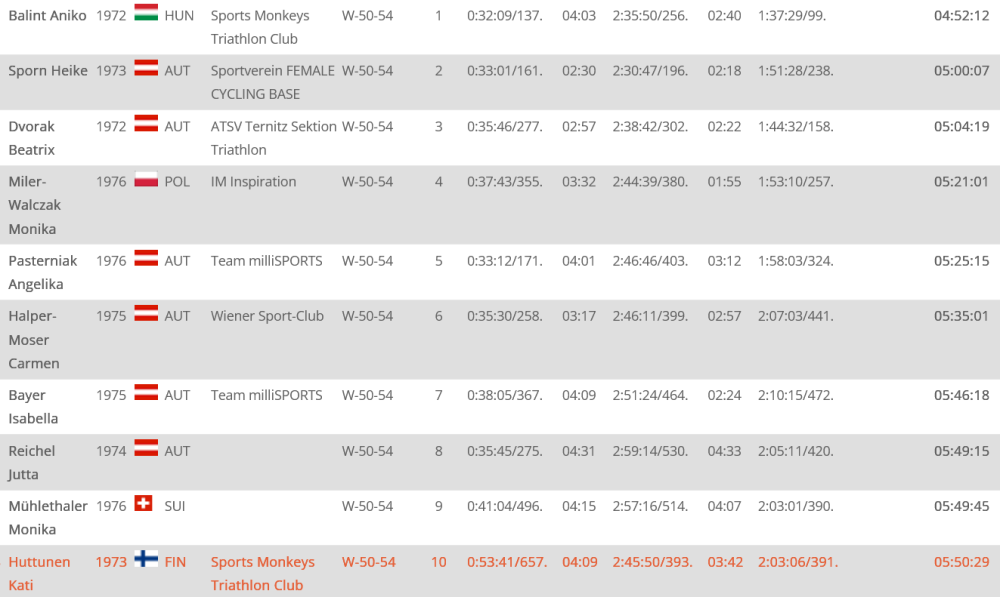Click the Swiss flag in Mühlethaler Monika's row
The width and height of the screenshot is (1000, 597).
click(143, 503)
